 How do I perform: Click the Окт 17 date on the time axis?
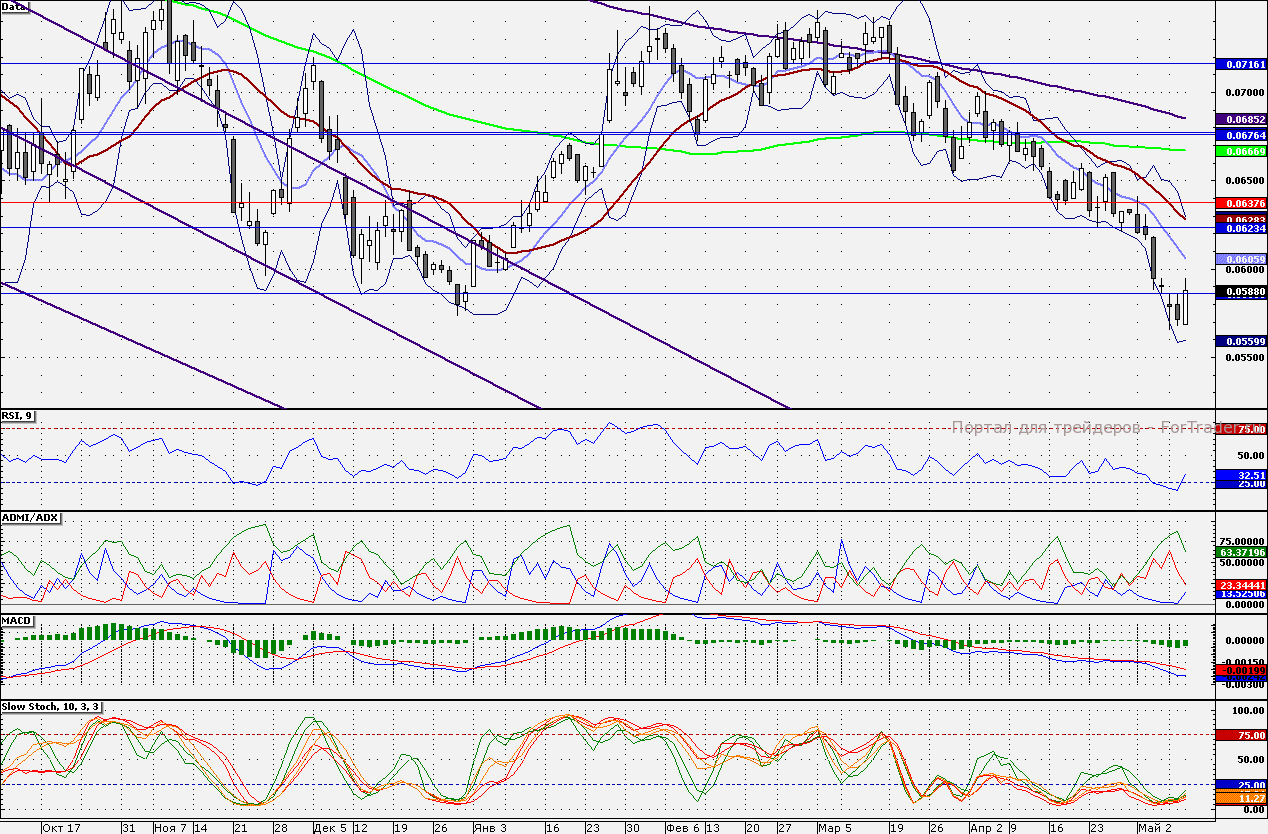(60, 828)
